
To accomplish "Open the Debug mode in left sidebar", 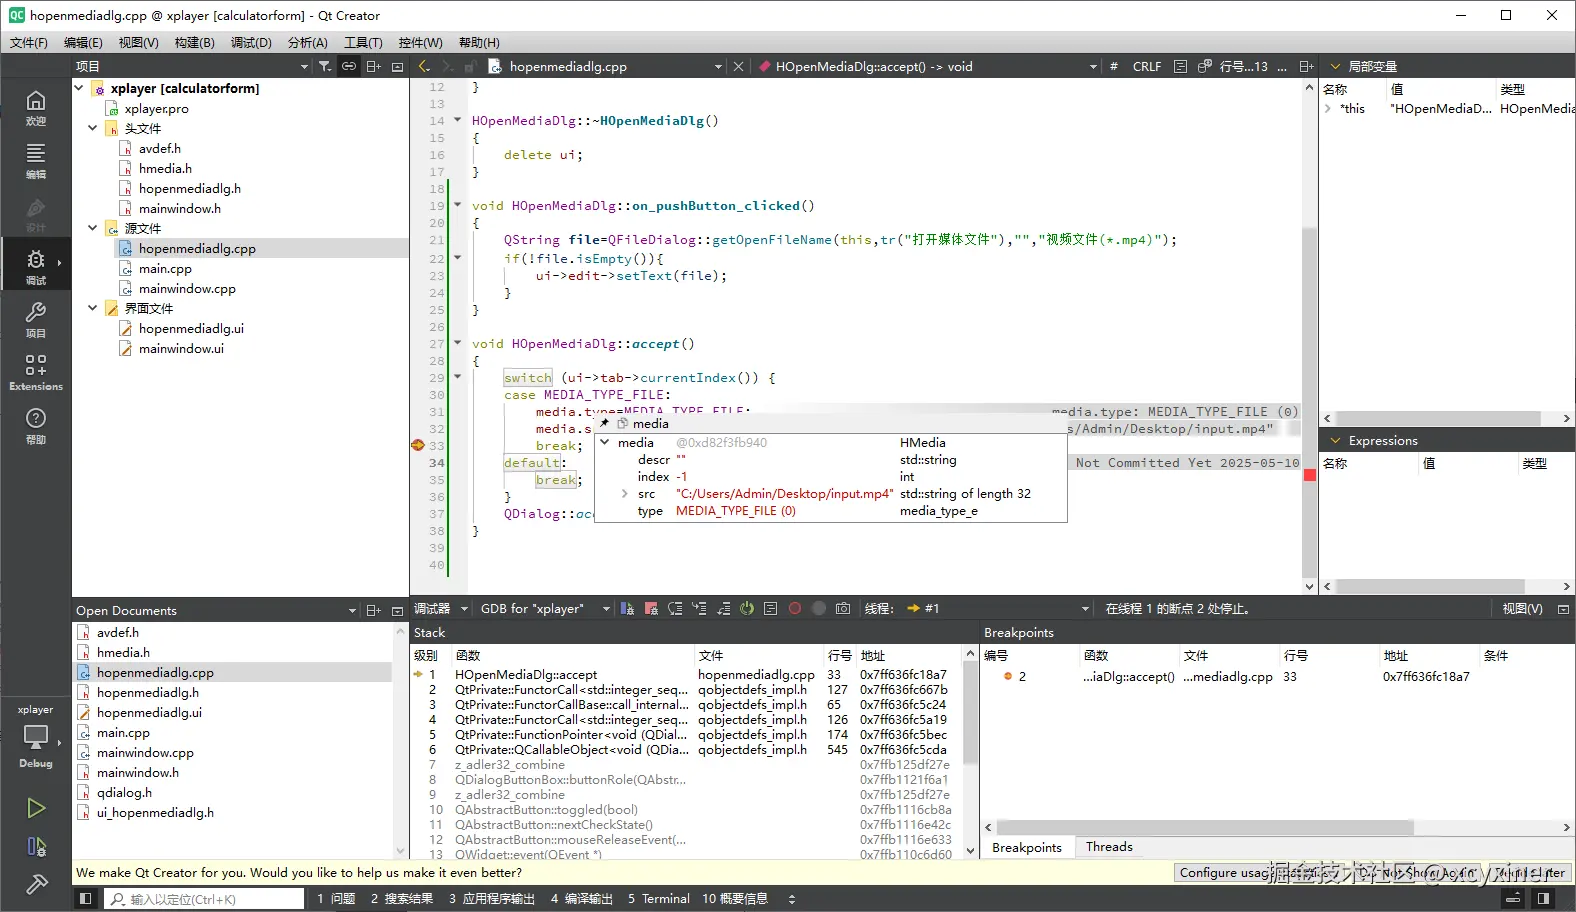I will coord(35,265).
